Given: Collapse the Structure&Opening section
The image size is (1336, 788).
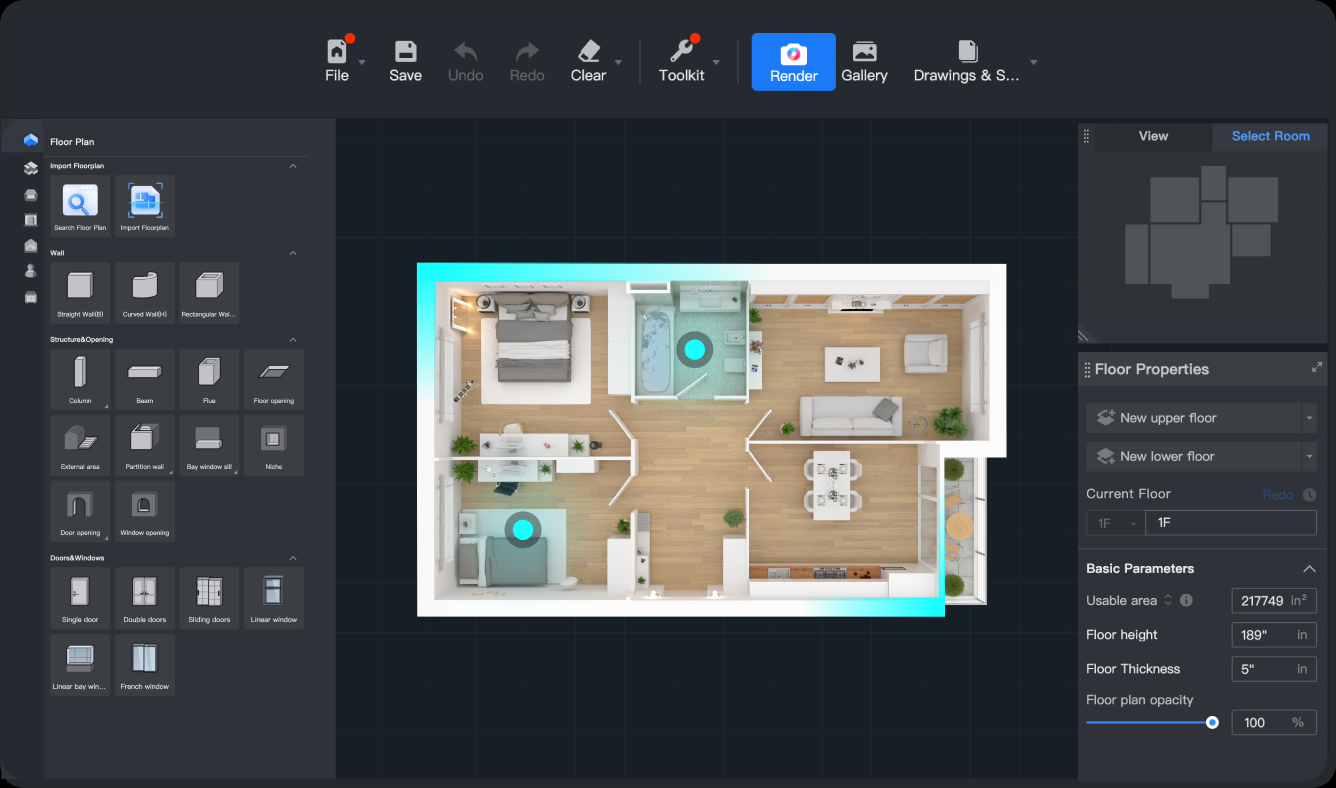Looking at the screenshot, I should tap(292, 339).
